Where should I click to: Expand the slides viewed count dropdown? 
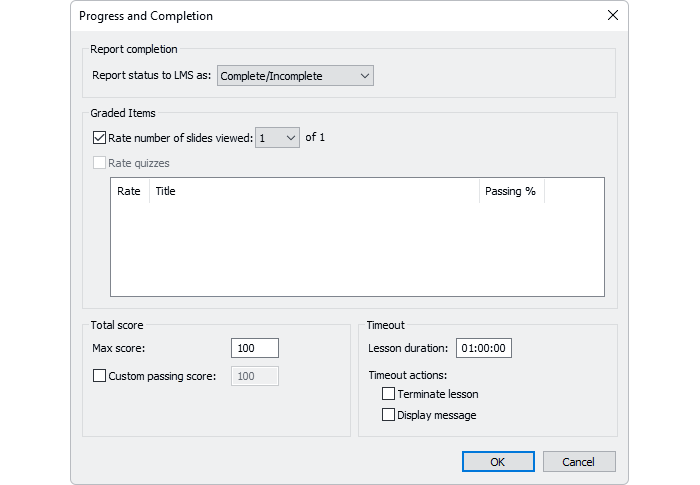277,138
